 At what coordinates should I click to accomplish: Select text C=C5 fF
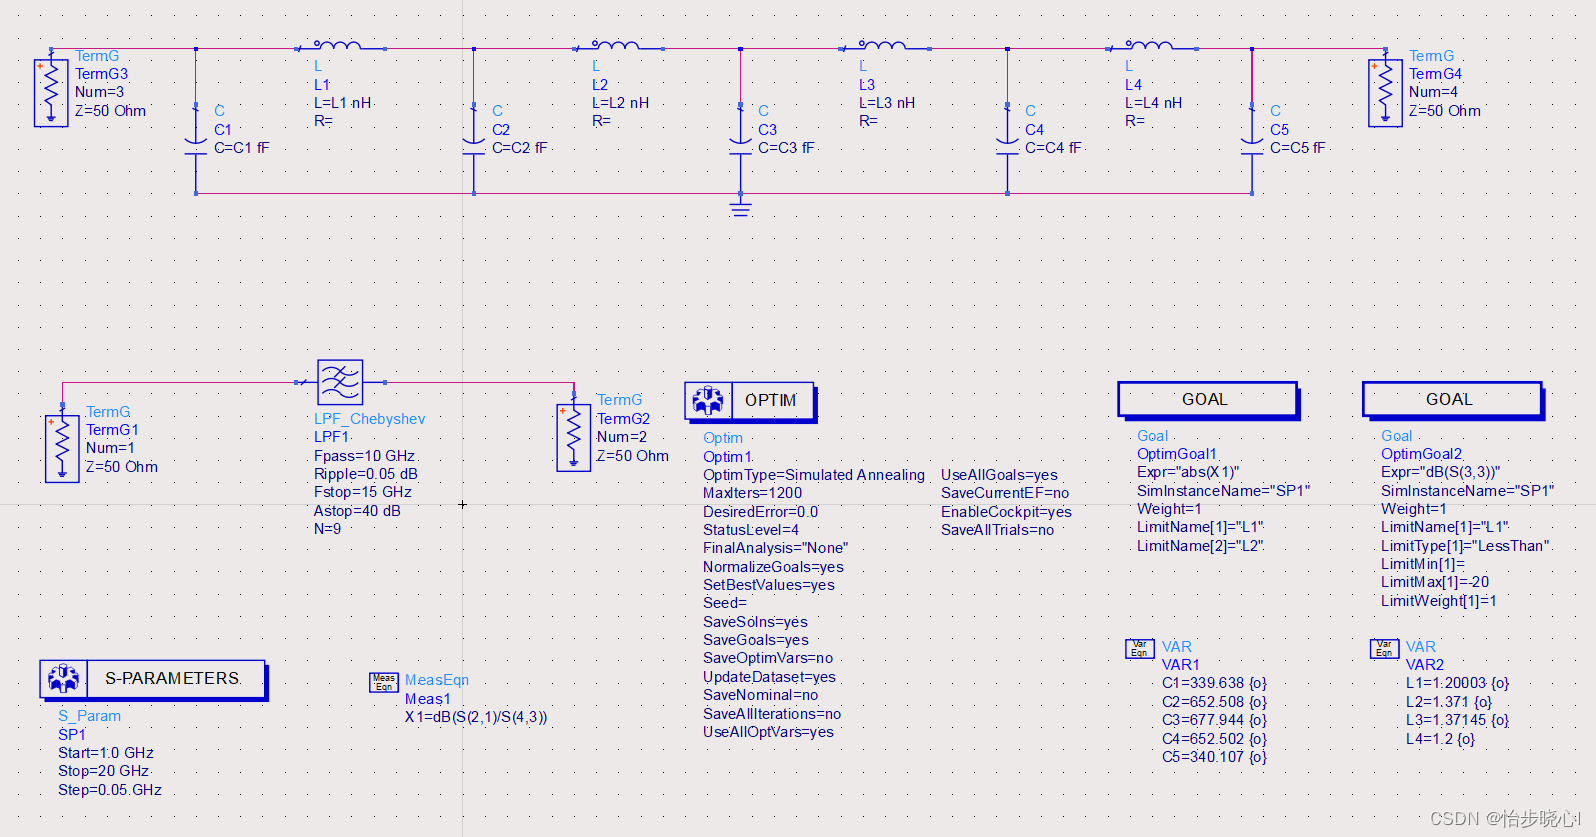(x=1298, y=148)
